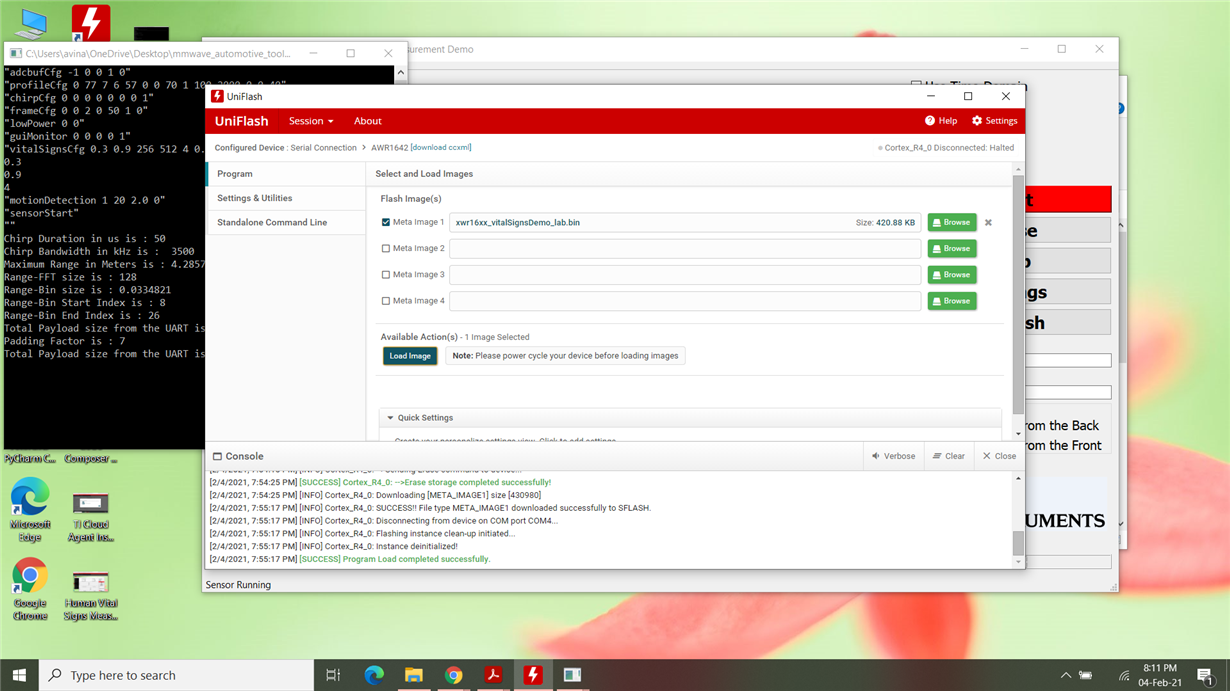1230x691 pixels.
Task: Select the This PC desktop icon
Action: click(31, 24)
